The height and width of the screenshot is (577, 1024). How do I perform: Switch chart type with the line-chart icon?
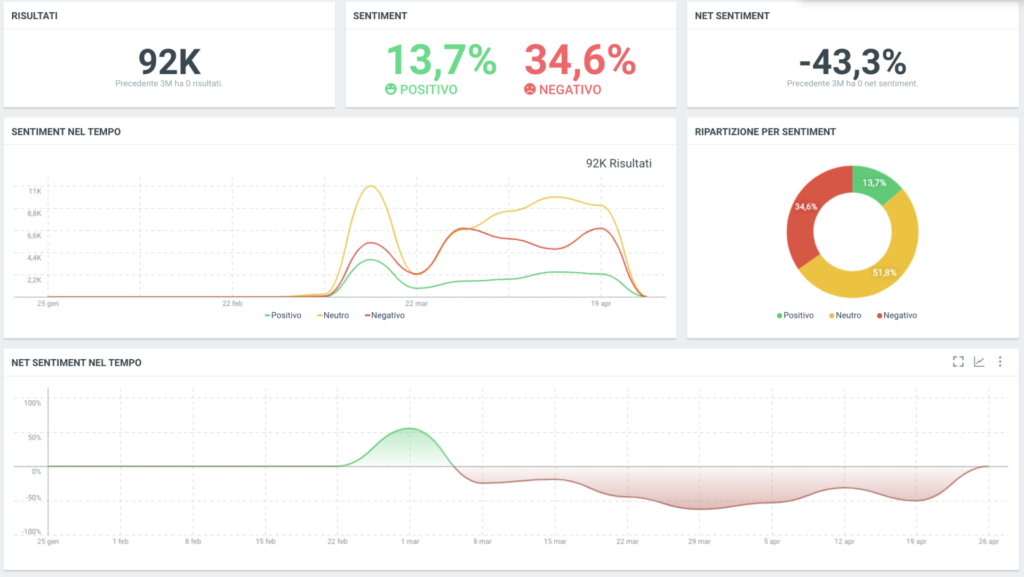pyautogui.click(x=979, y=362)
